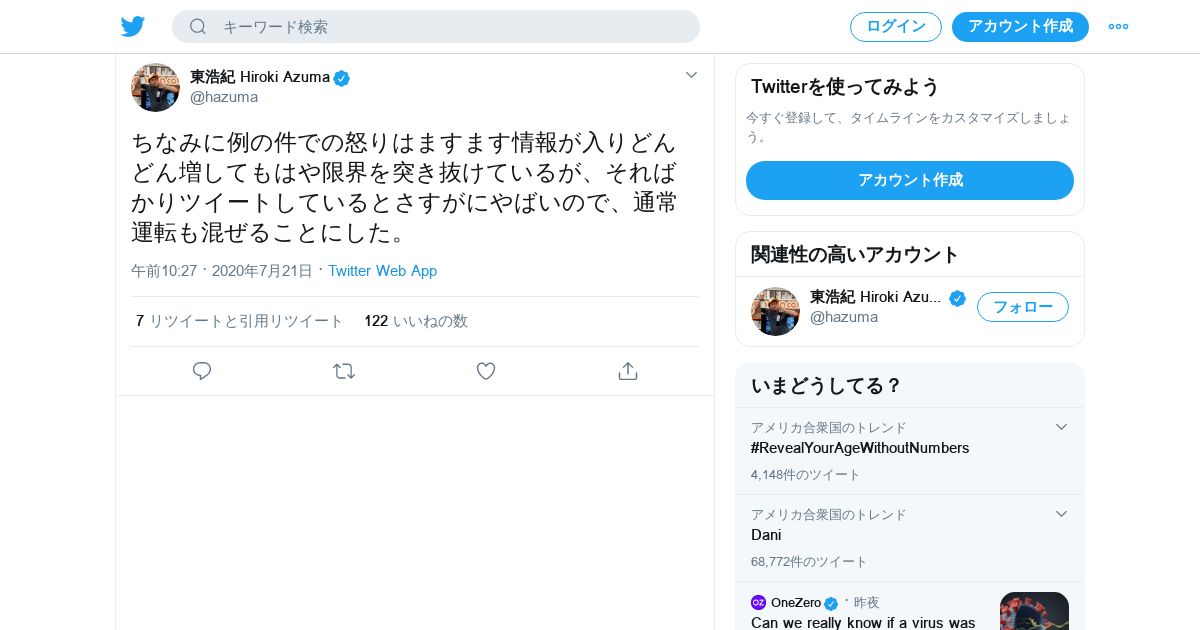Click the ログイン button in the header
Screen dimensions: 1200x630
point(895,27)
